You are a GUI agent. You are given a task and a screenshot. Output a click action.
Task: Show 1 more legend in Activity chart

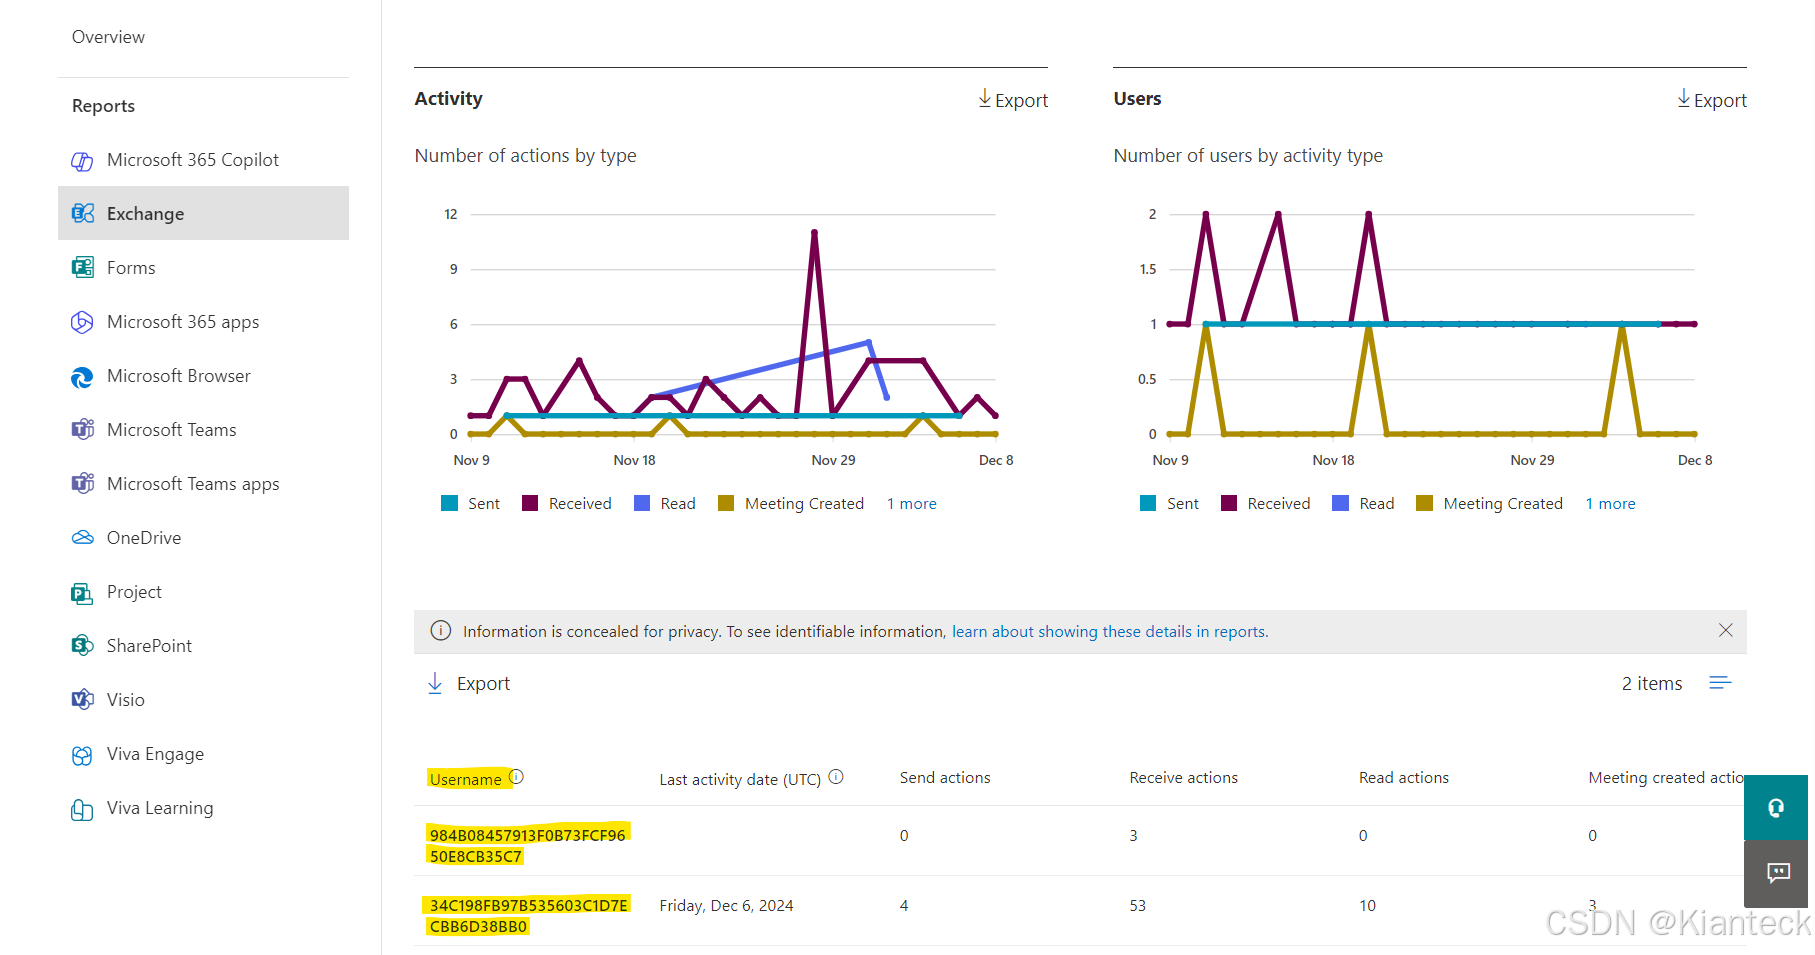(x=912, y=504)
